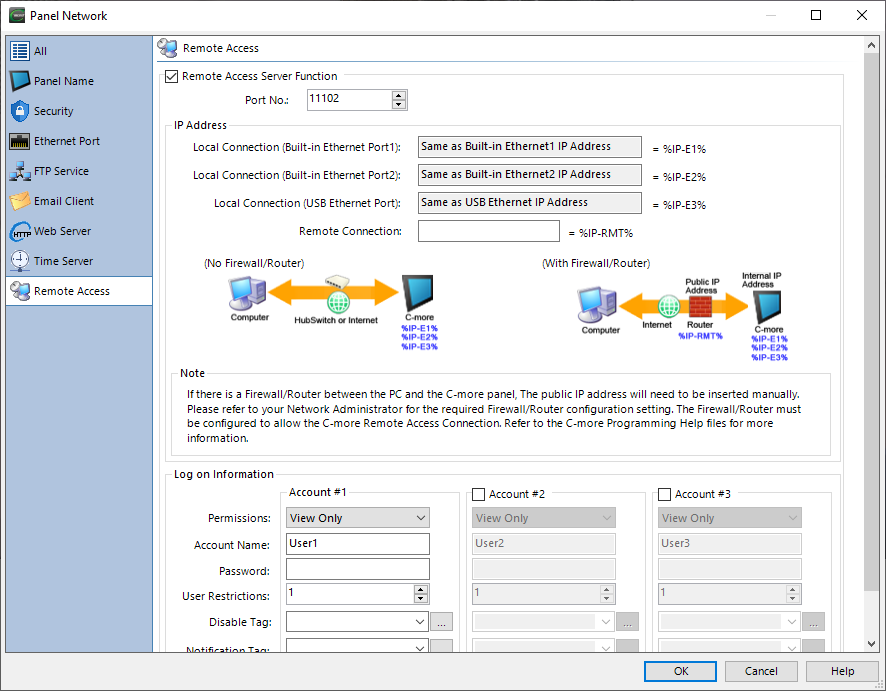The height and width of the screenshot is (691, 886).
Task: Click the Remote Access sidebar icon
Action: click(20, 291)
